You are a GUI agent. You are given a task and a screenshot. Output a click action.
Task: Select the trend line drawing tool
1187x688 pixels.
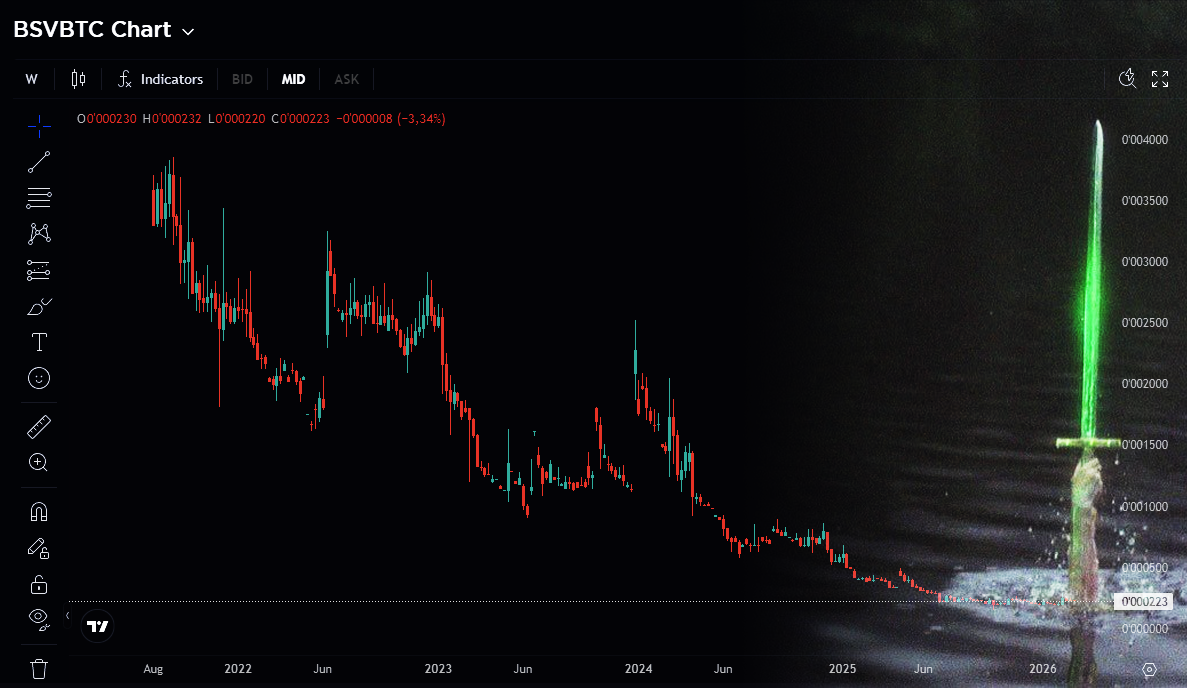[x=39, y=162]
